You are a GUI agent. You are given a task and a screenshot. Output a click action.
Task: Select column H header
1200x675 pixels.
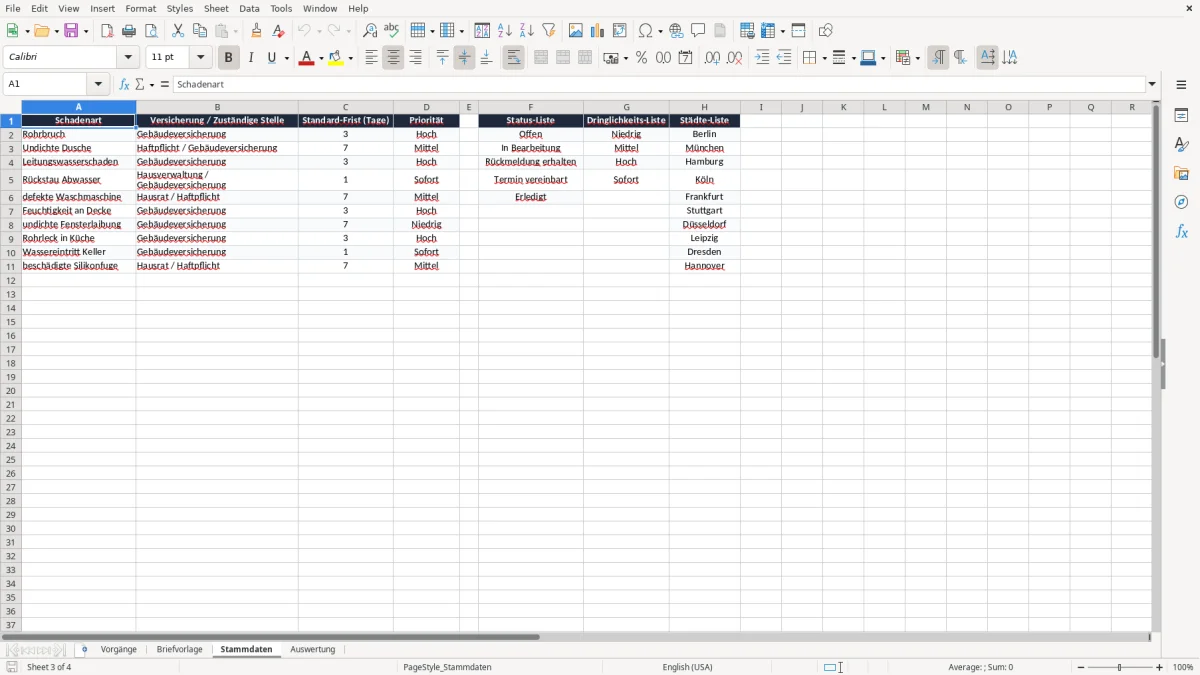pos(704,107)
